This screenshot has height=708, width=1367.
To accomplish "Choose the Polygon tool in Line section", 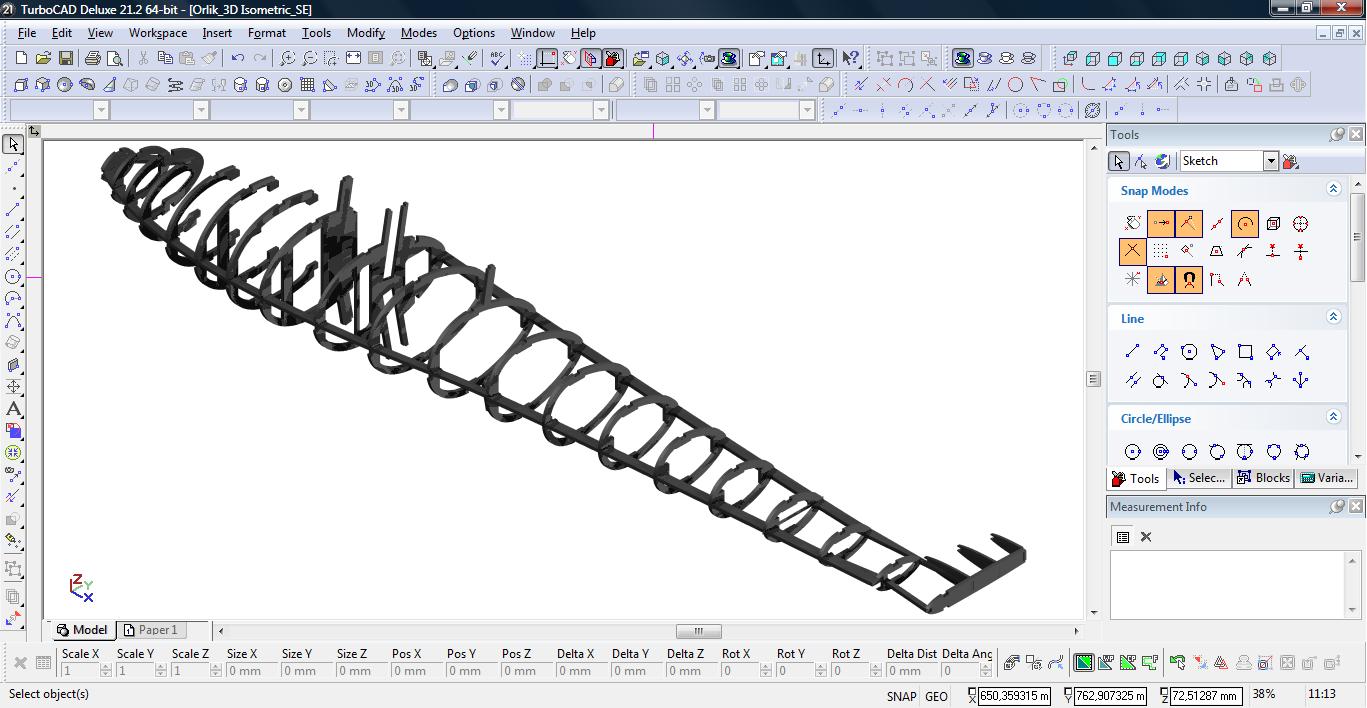I will pos(1189,352).
